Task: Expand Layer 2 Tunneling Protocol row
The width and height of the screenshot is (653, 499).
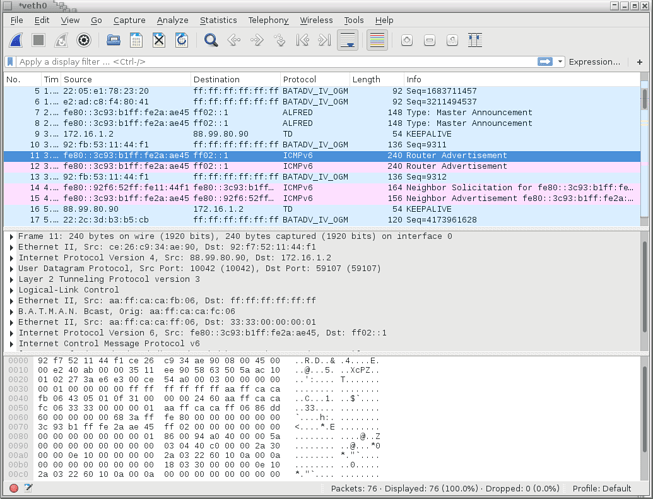Action: point(11,279)
